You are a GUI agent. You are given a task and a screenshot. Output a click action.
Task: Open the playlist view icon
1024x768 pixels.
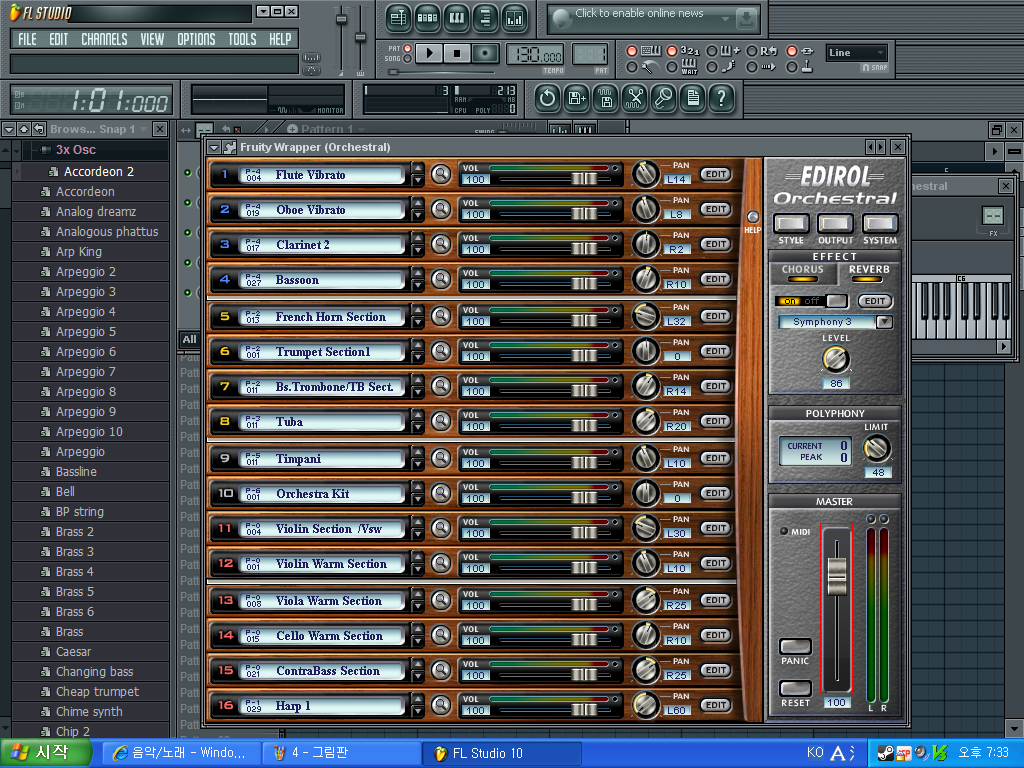pos(398,18)
